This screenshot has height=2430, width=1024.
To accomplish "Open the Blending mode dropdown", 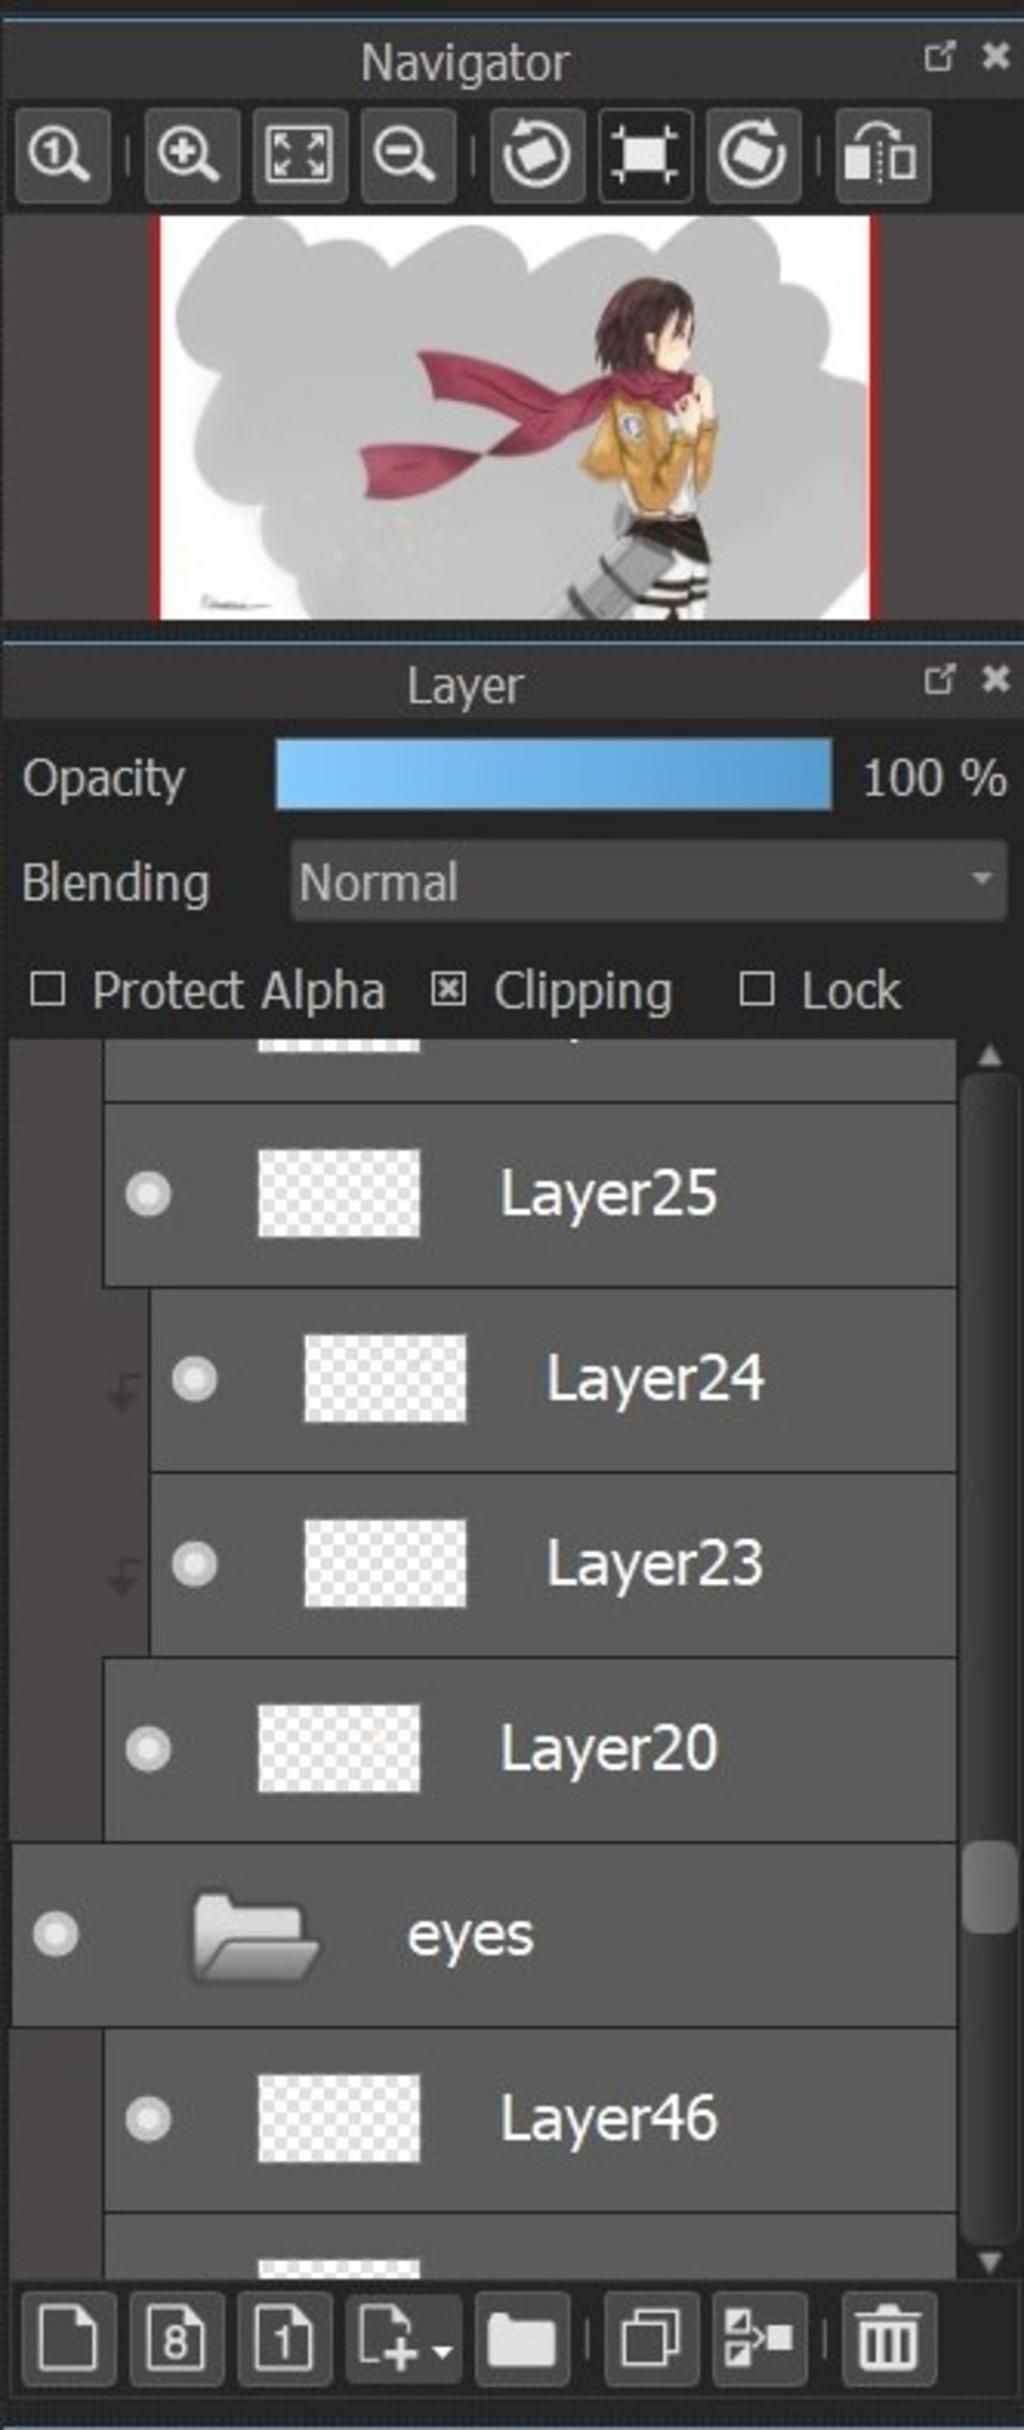I will 648,880.
